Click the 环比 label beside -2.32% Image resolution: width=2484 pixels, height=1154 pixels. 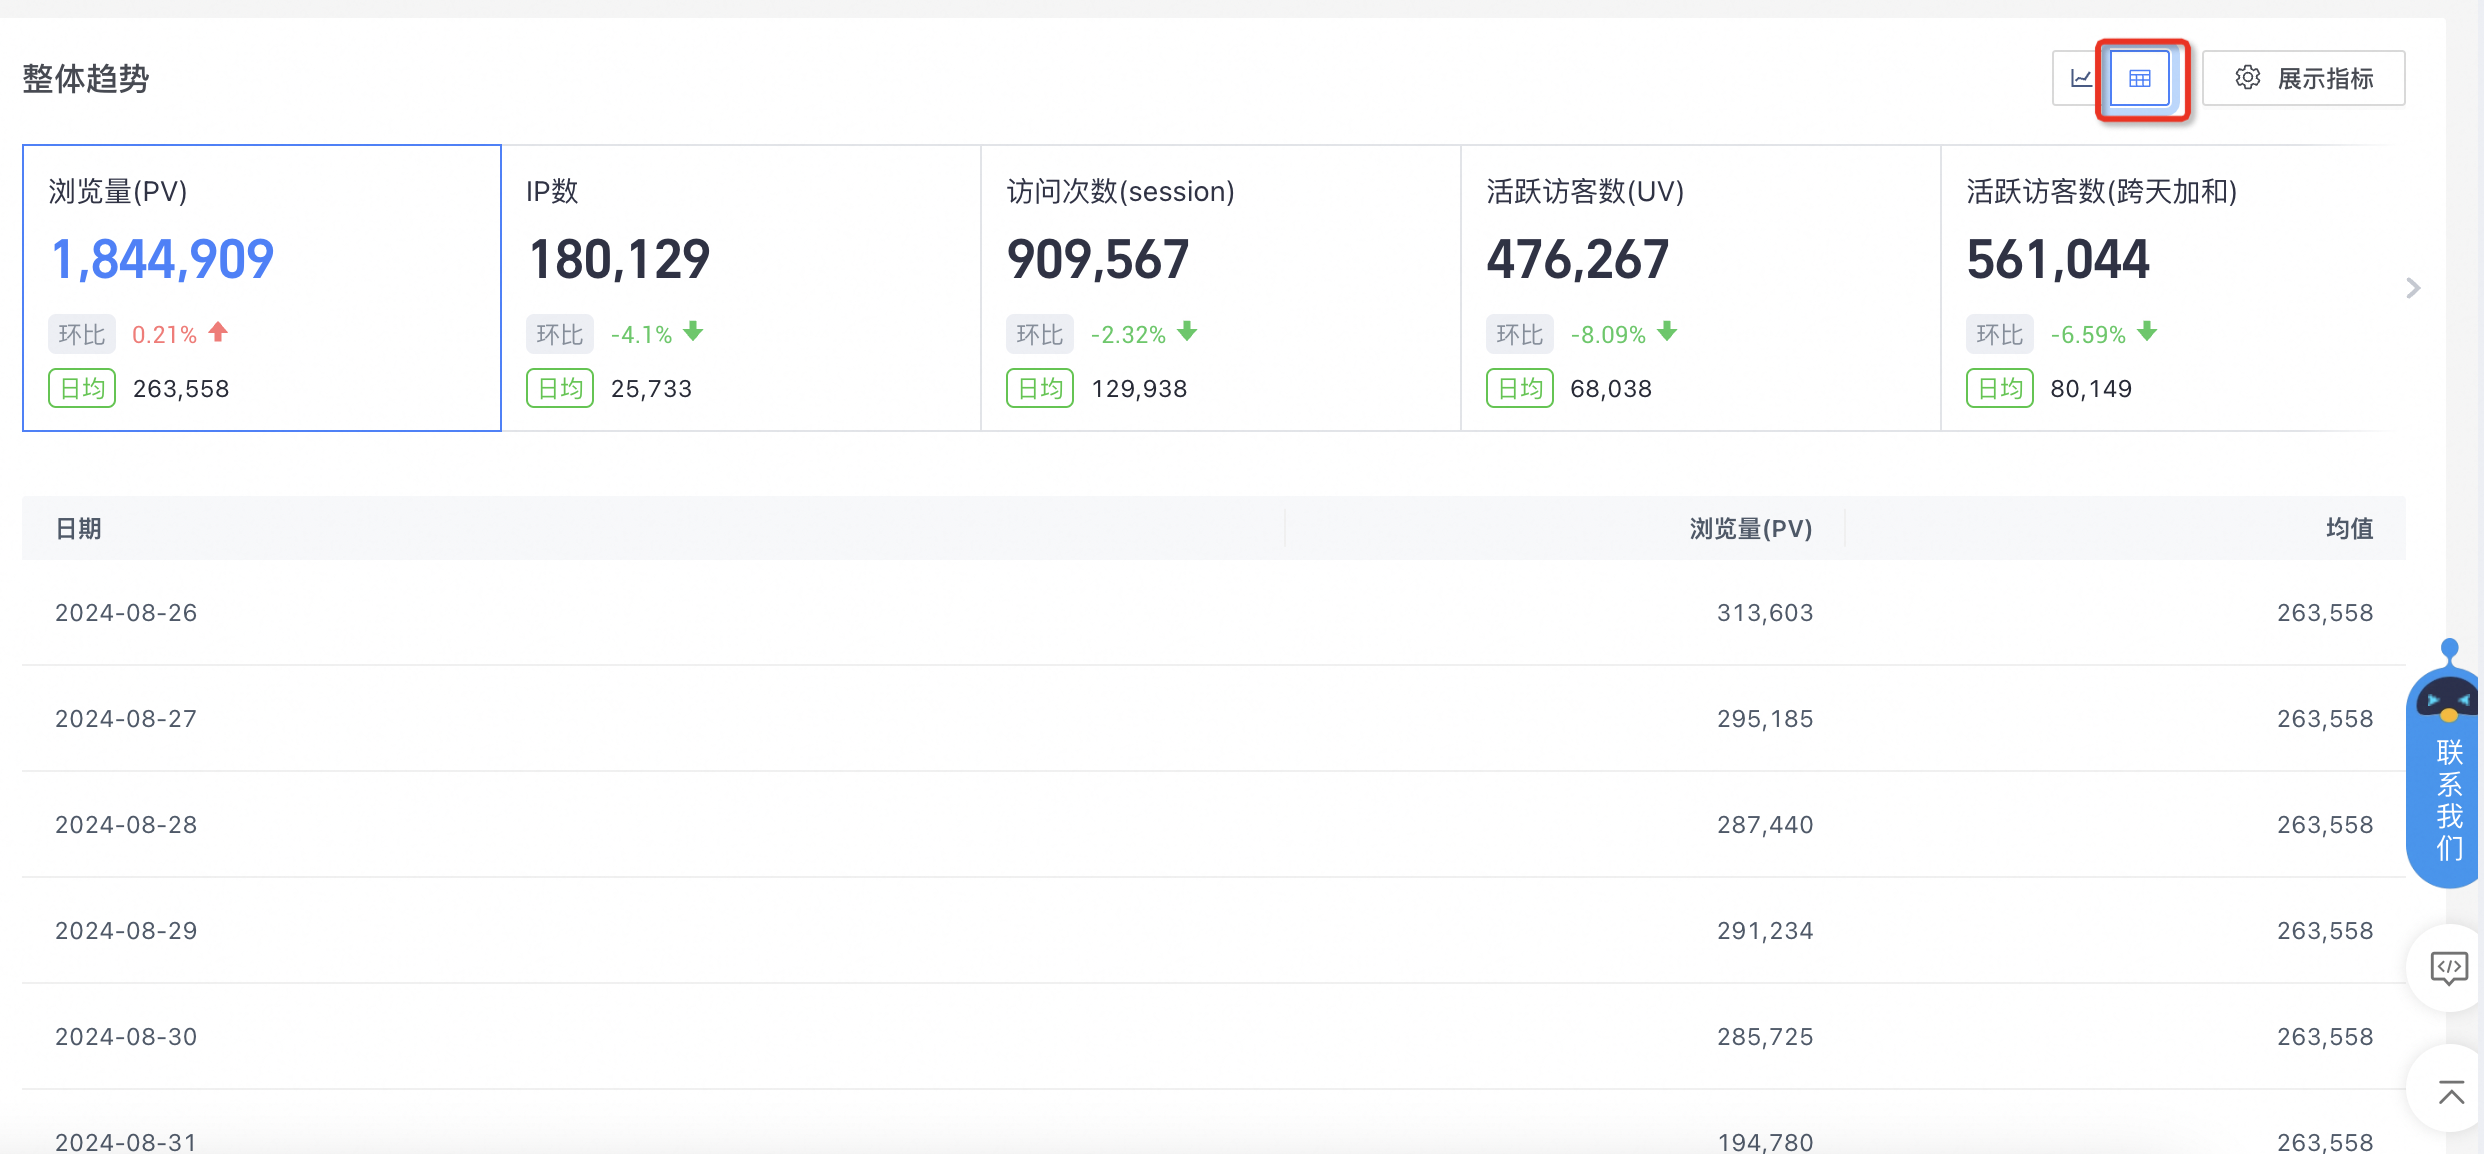pos(1040,334)
